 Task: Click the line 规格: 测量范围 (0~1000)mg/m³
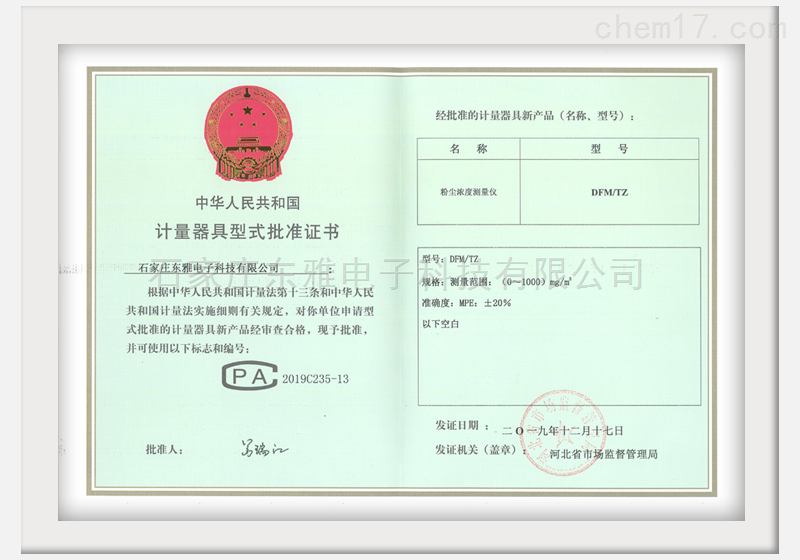click(497, 282)
